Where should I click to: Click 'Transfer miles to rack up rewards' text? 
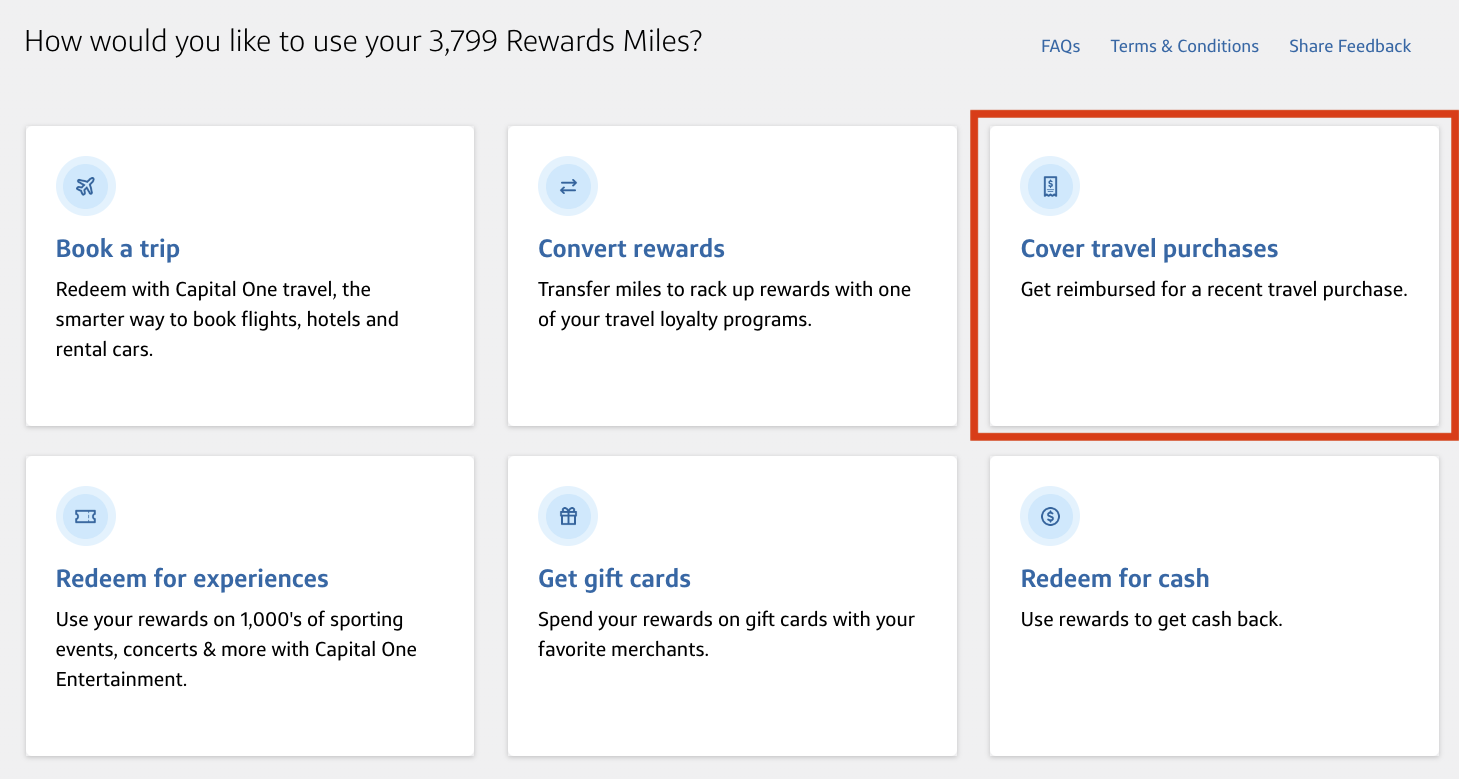(x=724, y=305)
